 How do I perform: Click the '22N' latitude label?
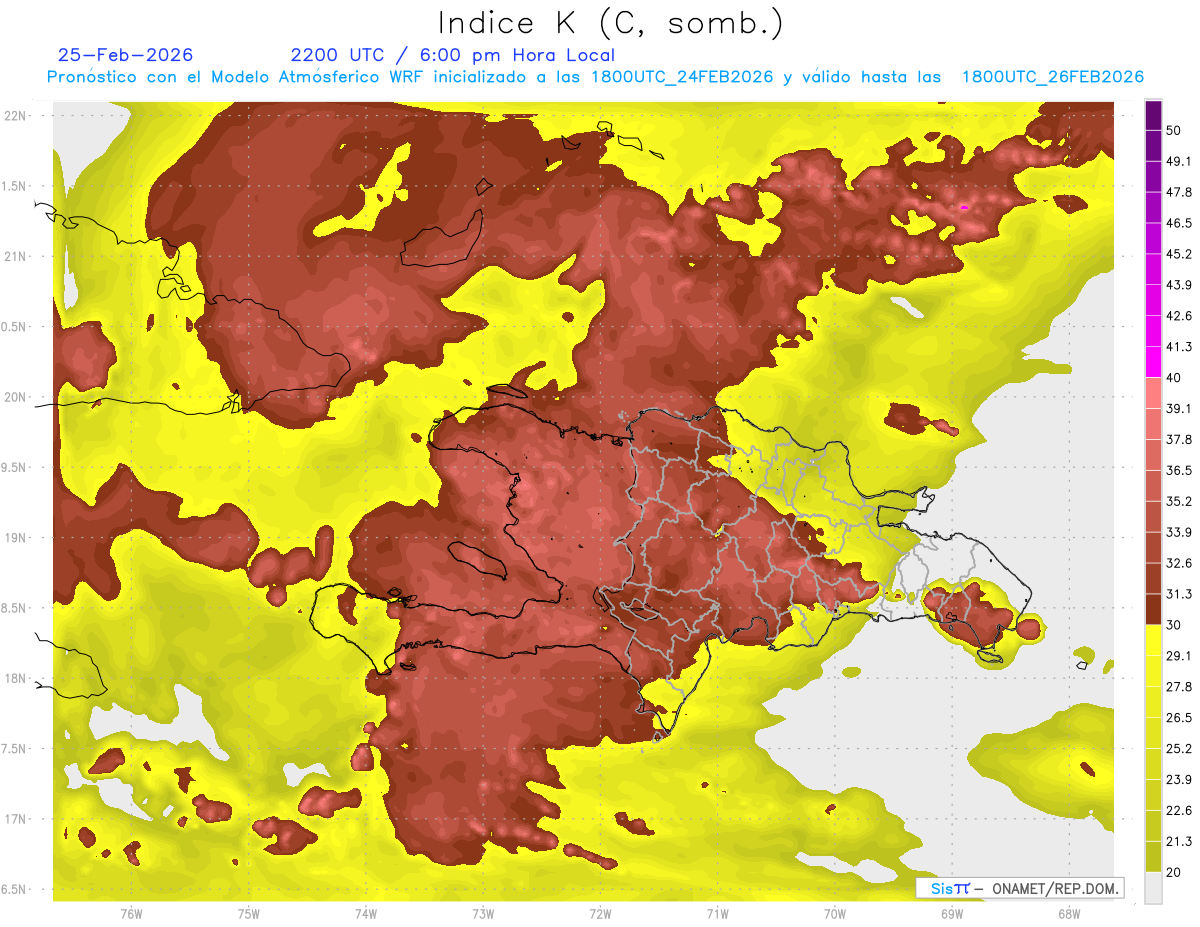coord(17,116)
